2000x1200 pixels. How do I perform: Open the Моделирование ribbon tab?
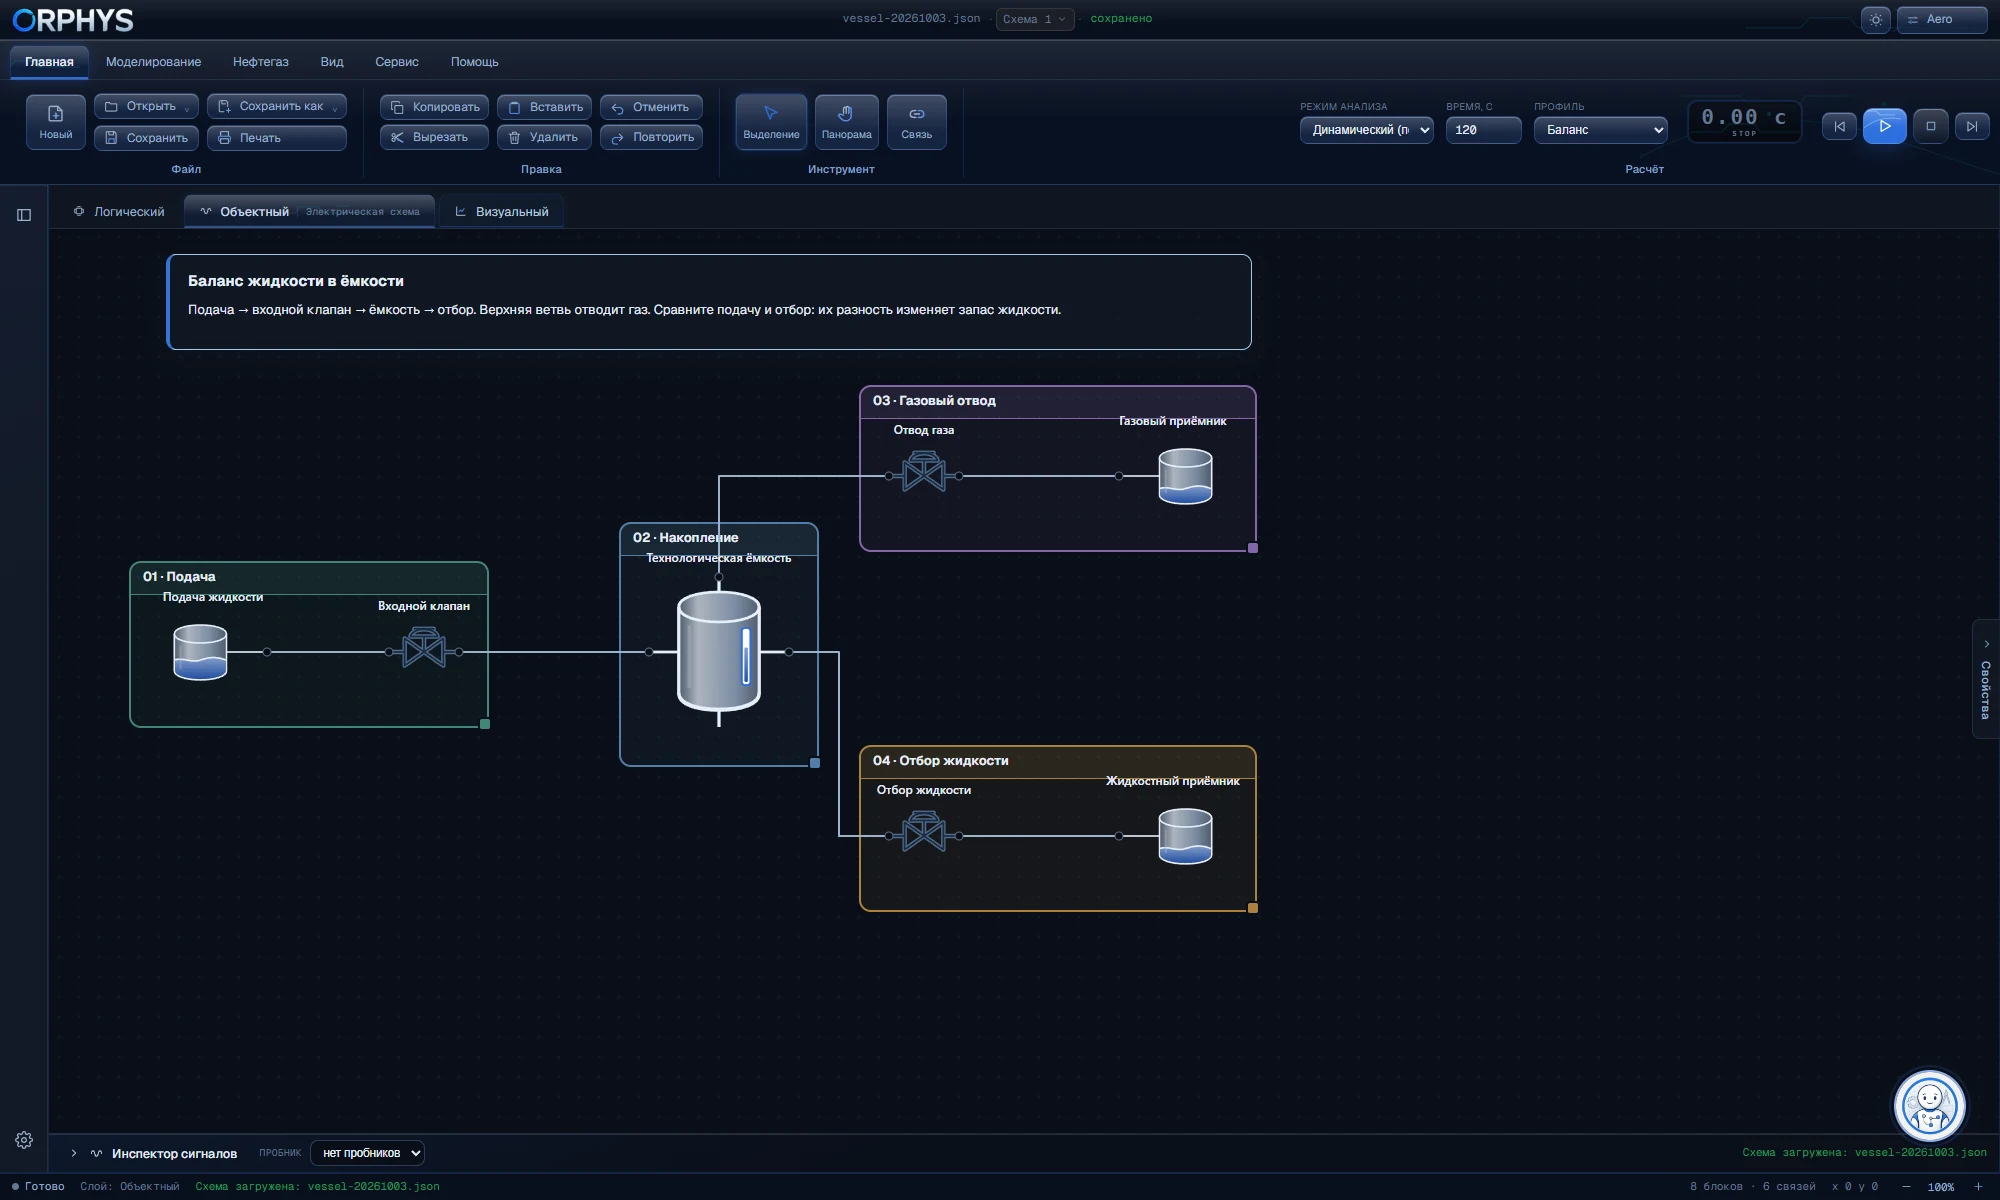pyautogui.click(x=153, y=62)
